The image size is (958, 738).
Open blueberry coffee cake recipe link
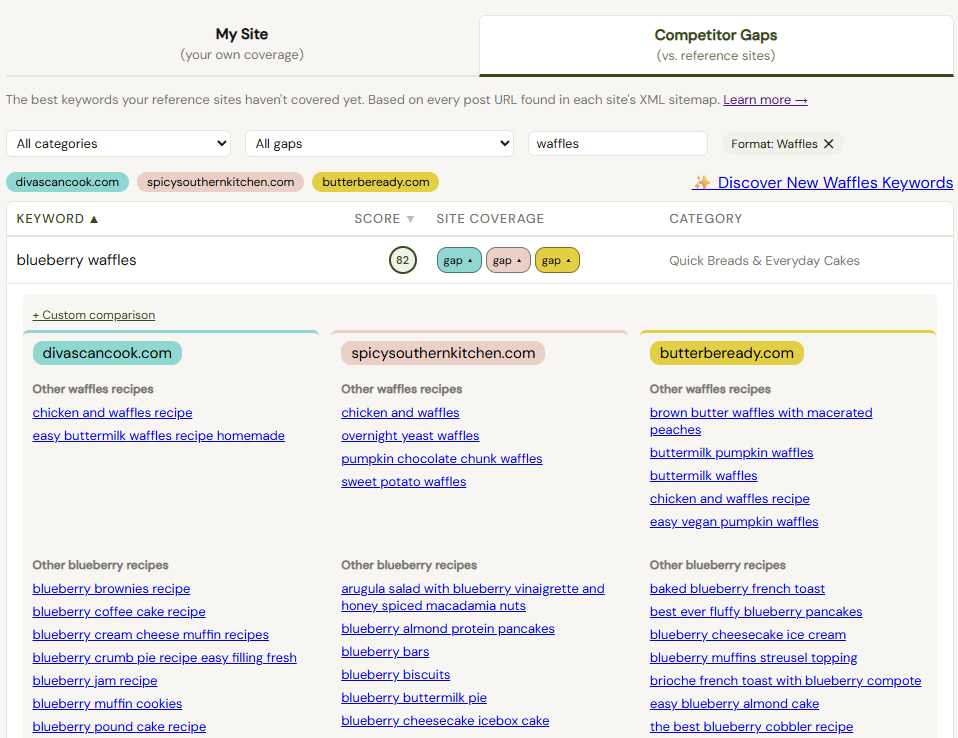click(119, 612)
